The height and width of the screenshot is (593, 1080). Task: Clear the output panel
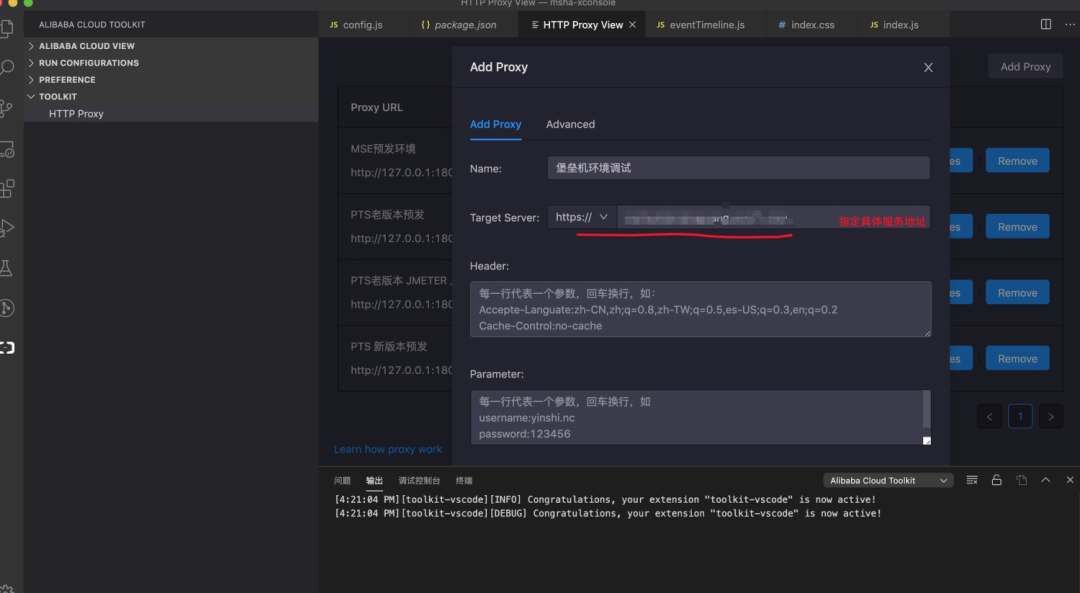(972, 480)
